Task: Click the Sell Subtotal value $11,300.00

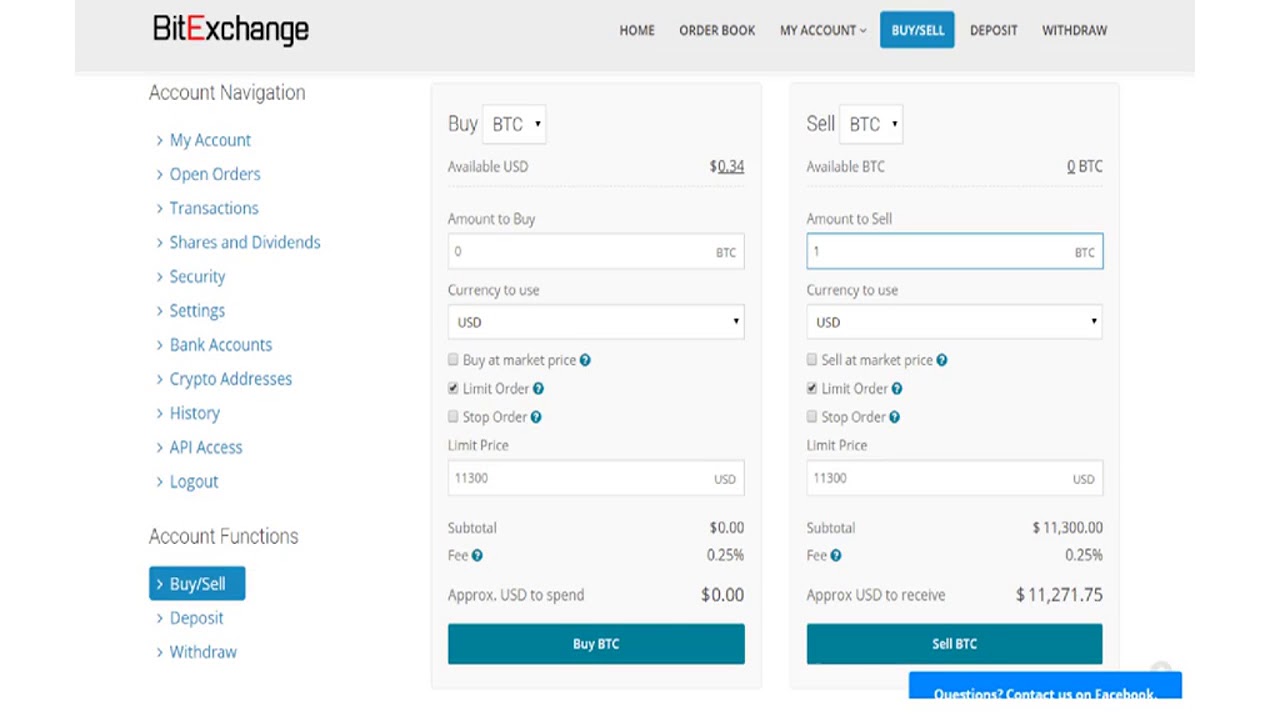Action: [1068, 528]
